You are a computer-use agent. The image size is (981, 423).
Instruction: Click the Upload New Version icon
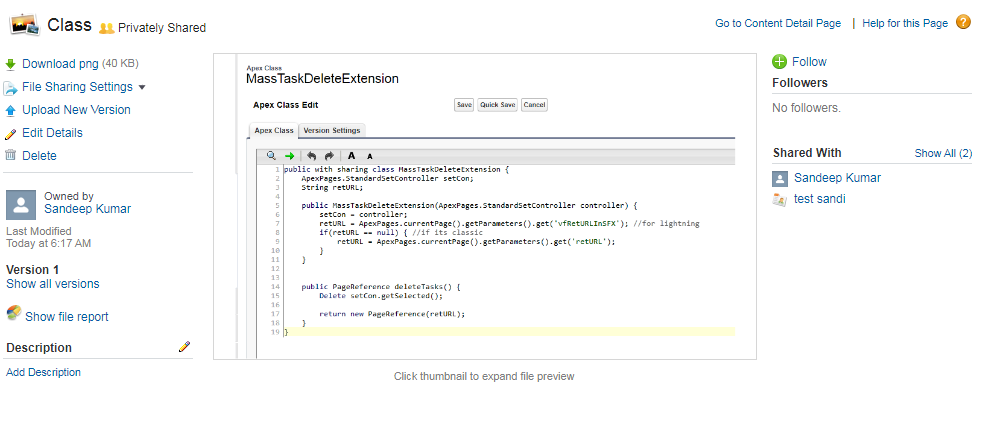tap(11, 110)
